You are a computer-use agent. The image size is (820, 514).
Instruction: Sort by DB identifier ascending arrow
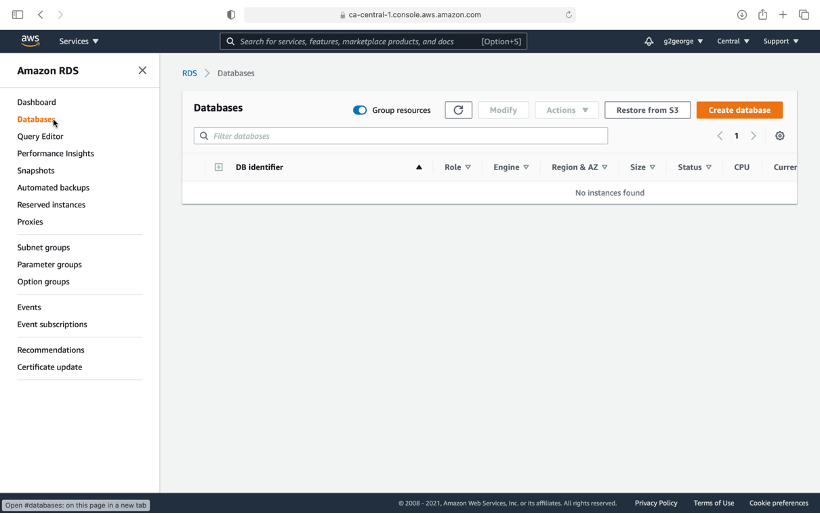(418, 167)
